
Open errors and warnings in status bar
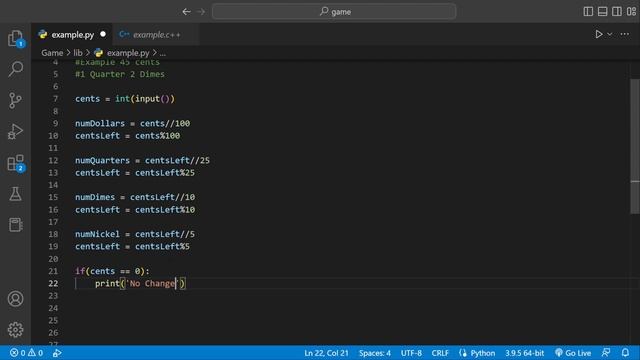pos(26,353)
